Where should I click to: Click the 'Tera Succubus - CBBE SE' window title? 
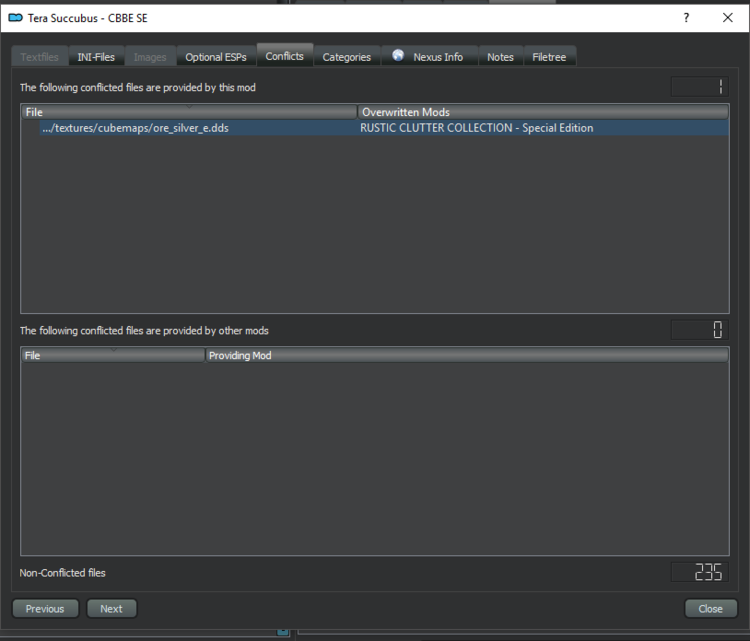coord(88,18)
